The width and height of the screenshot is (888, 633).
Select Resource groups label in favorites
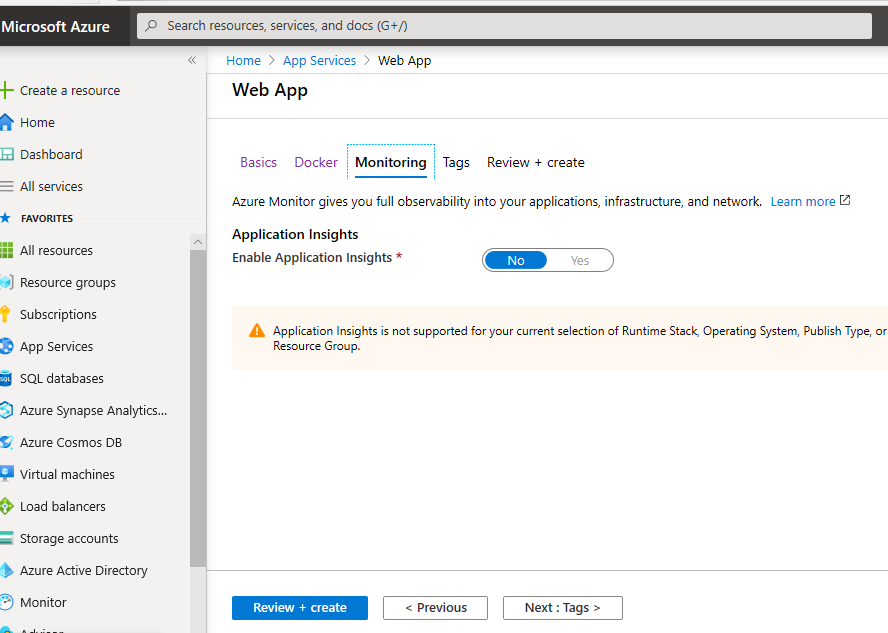[67, 283]
